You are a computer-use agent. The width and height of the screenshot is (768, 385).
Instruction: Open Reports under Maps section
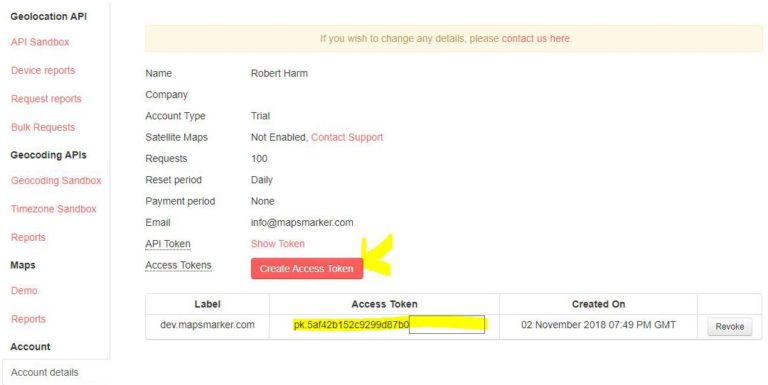[x=28, y=319]
